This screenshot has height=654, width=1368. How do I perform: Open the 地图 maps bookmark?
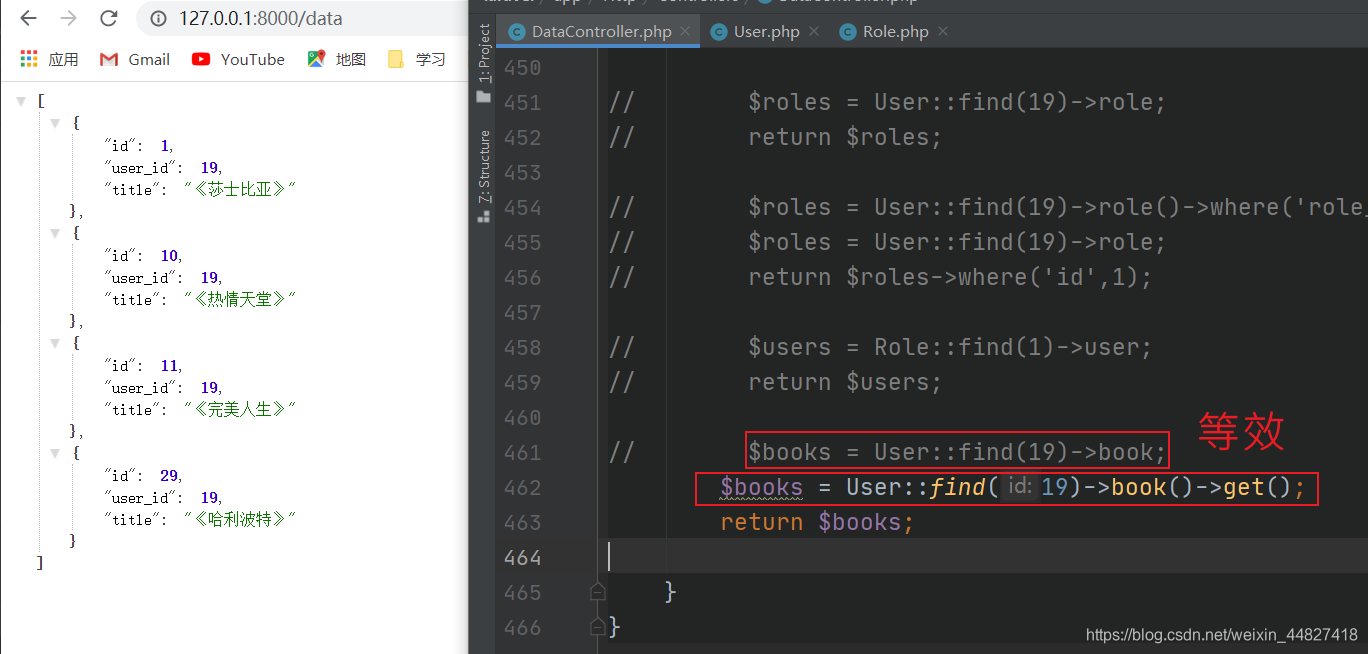tap(336, 59)
